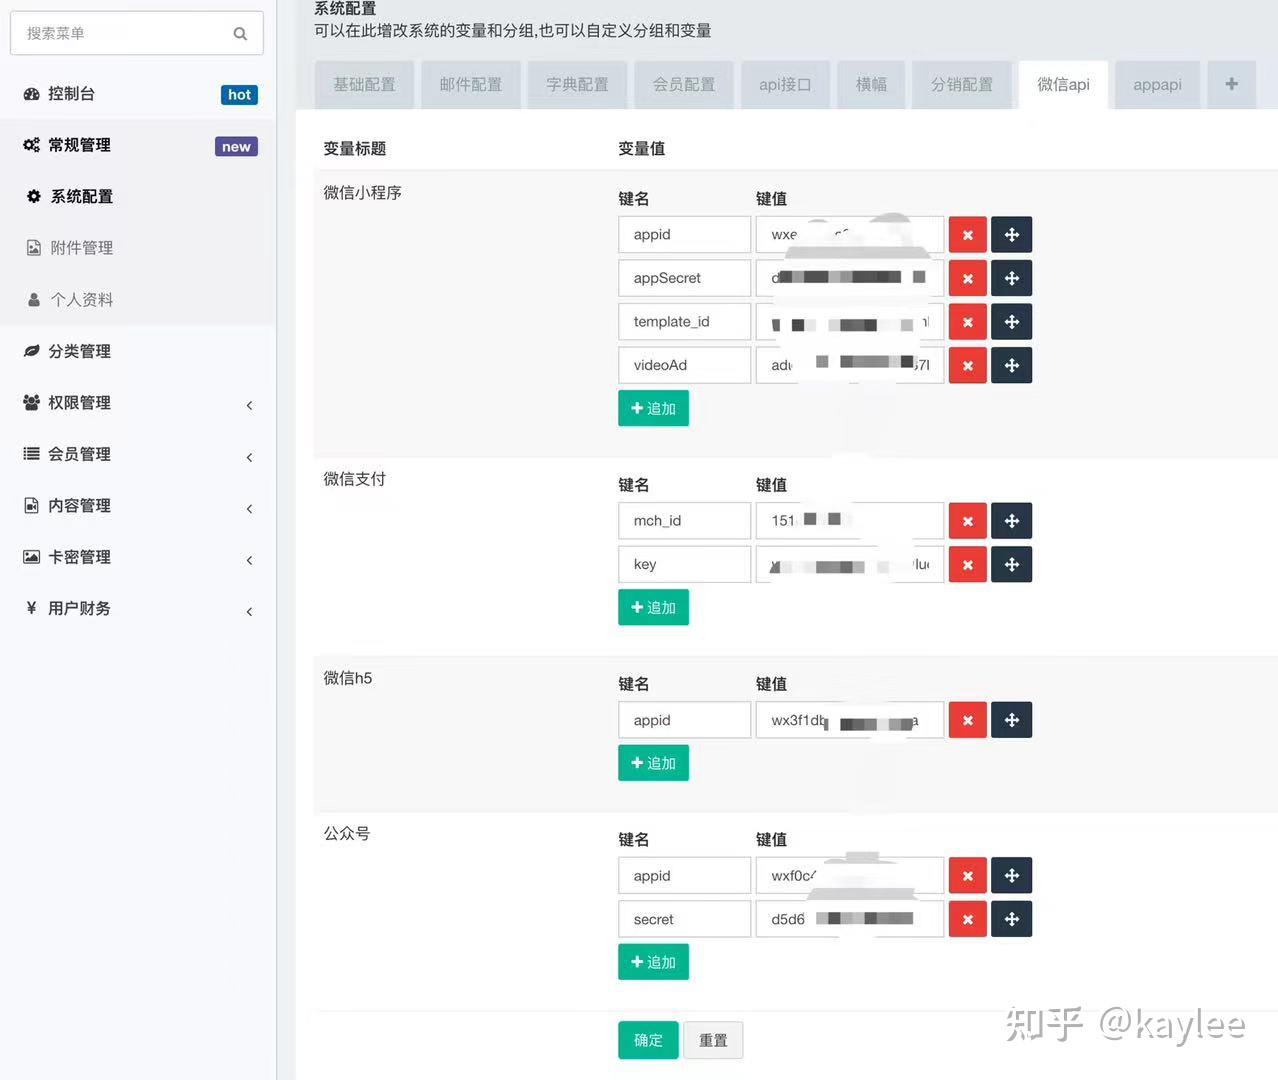Expand the 会员管理 menu chevron

249,457
